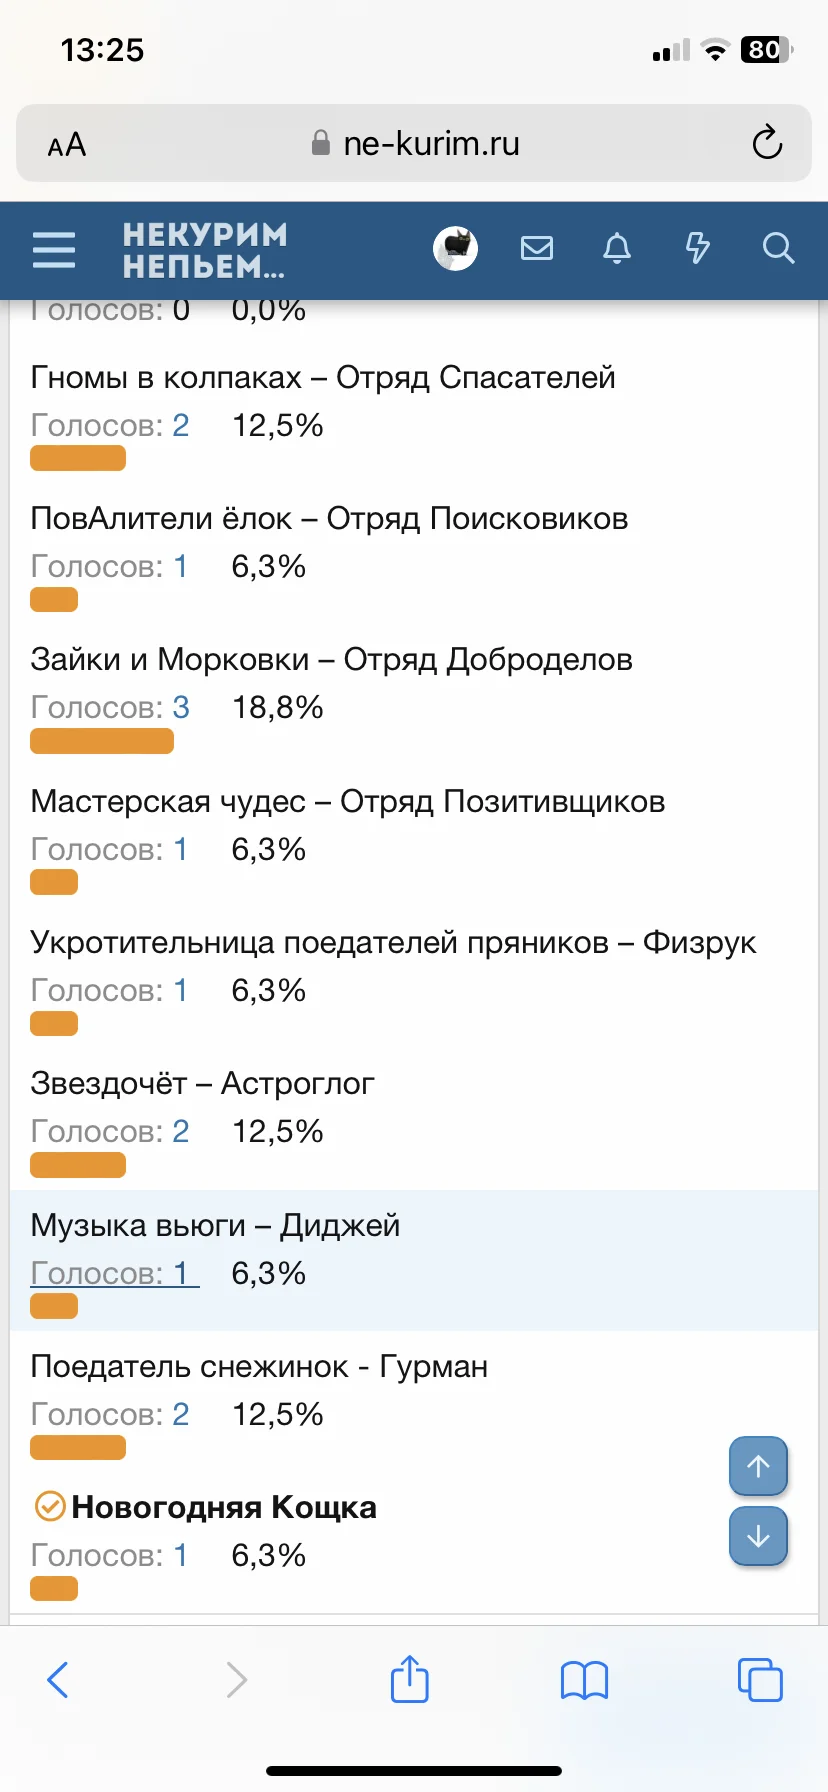Open Safari share sheet icon
This screenshot has width=828, height=1792.
click(409, 1679)
